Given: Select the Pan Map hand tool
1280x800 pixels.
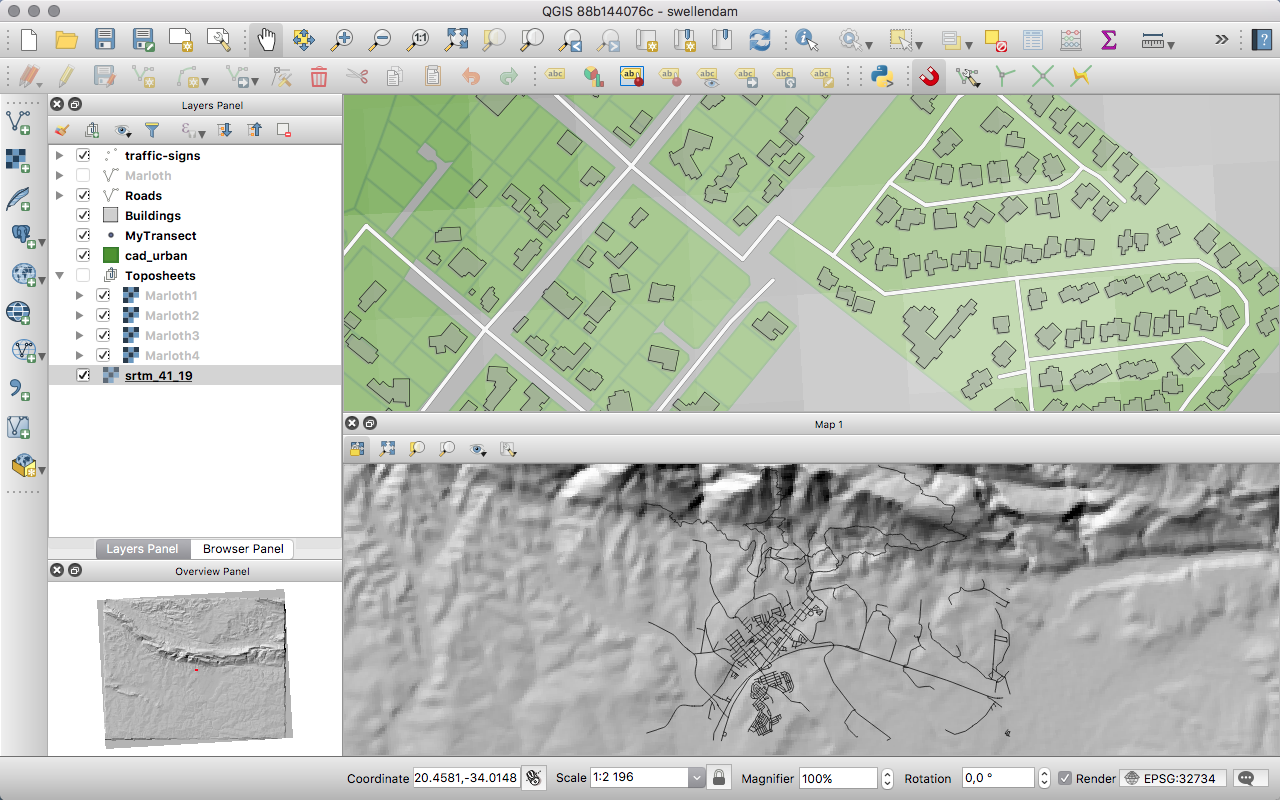Looking at the screenshot, I should [x=266, y=40].
